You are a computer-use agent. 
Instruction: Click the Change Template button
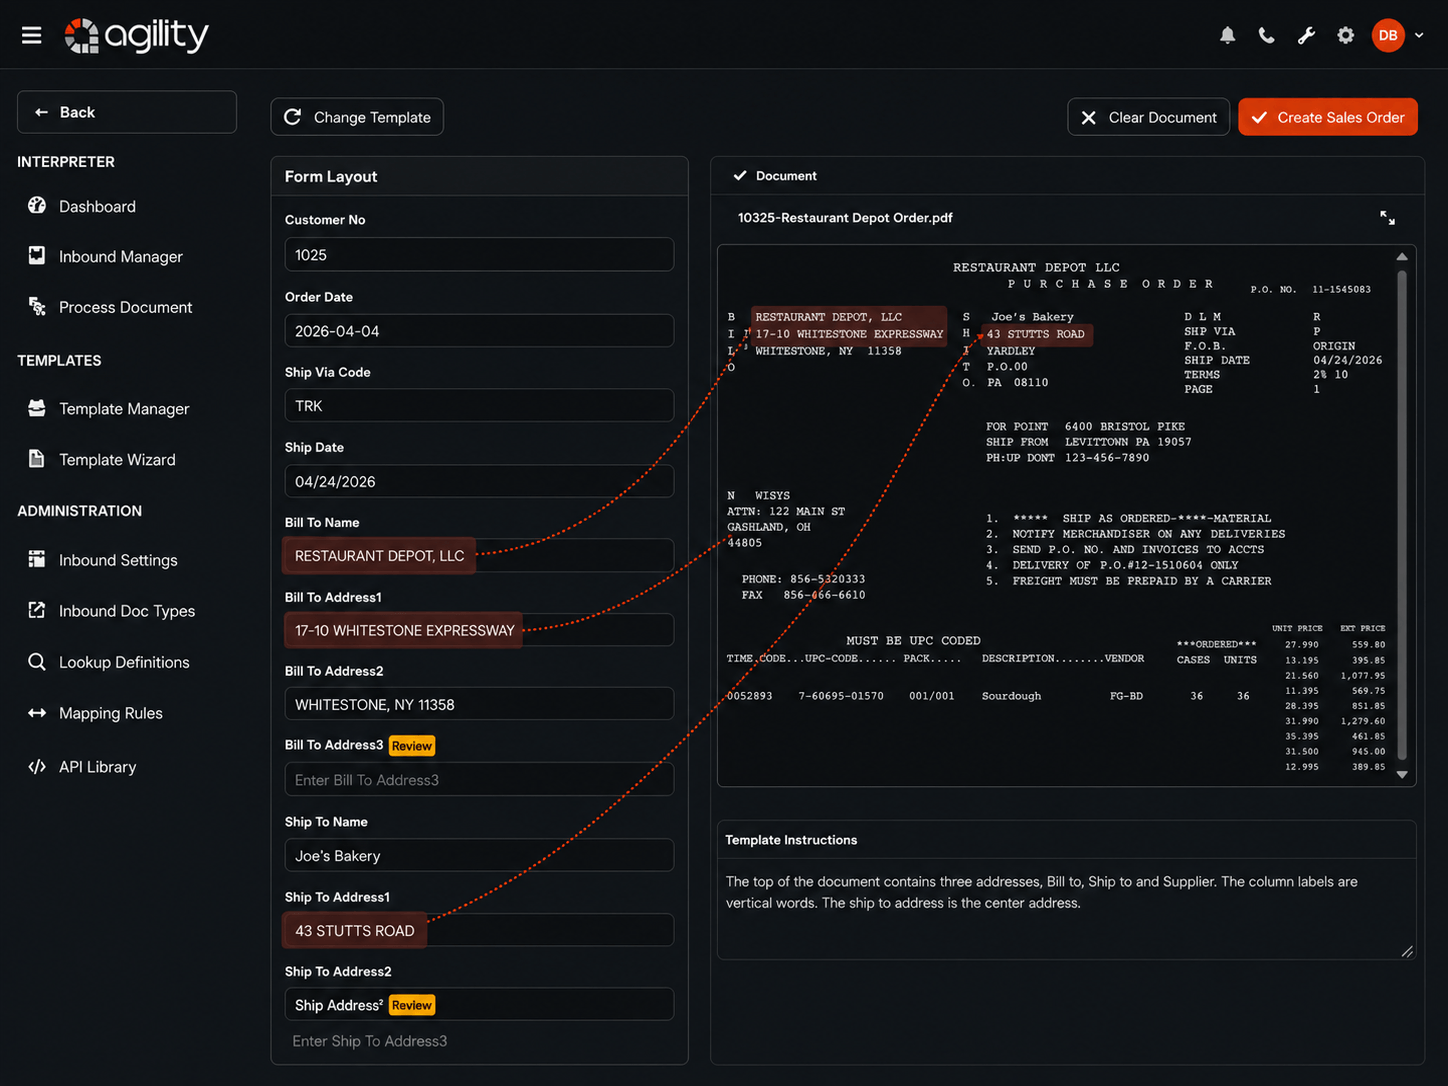(357, 117)
